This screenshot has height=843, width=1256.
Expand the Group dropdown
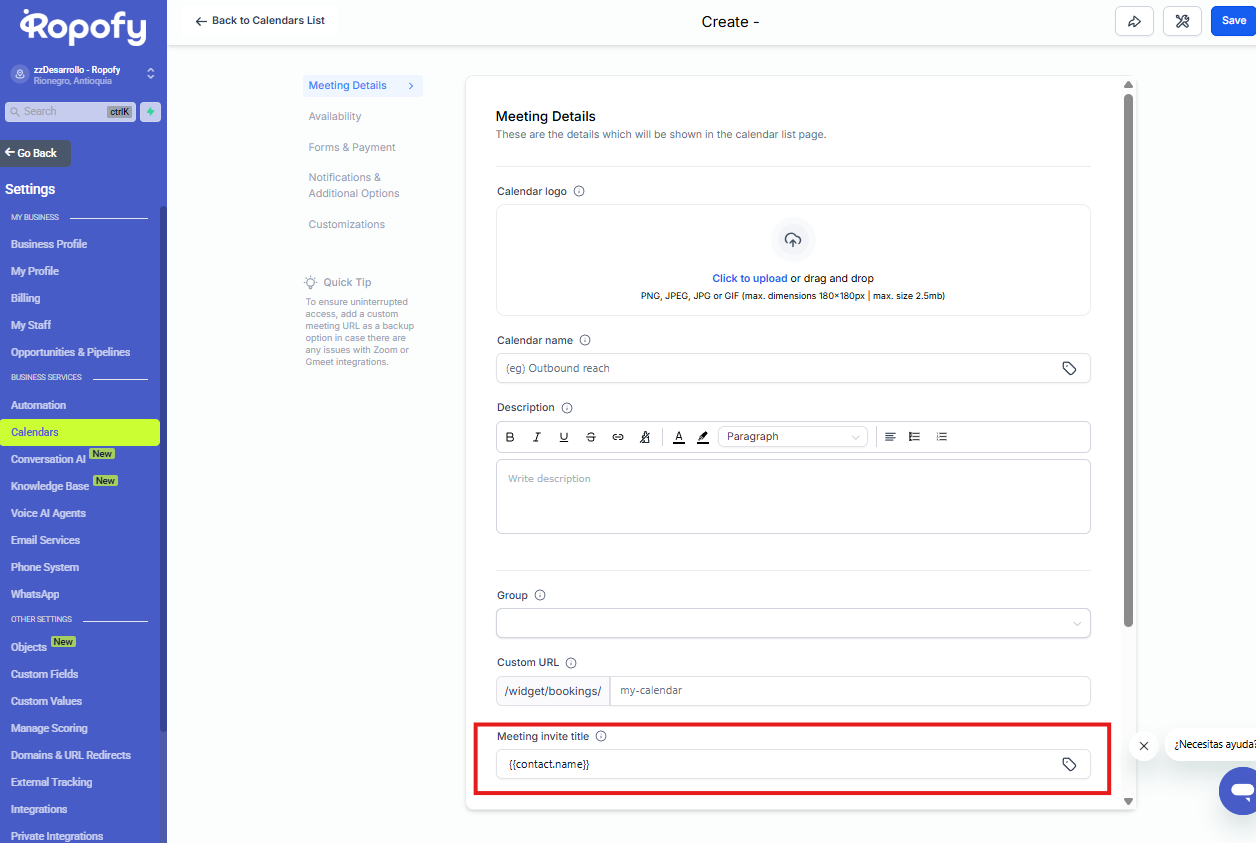click(793, 623)
